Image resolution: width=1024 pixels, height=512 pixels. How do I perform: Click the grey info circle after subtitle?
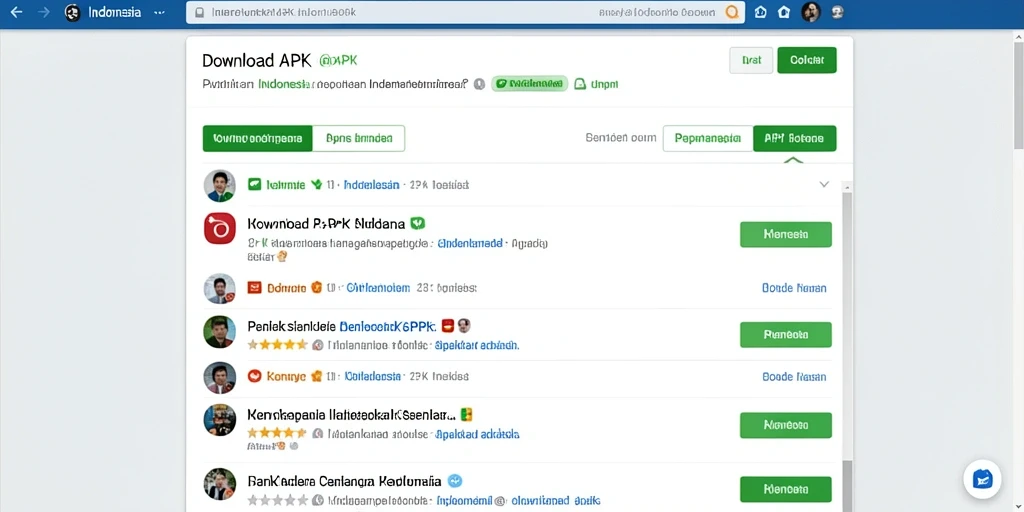(479, 84)
